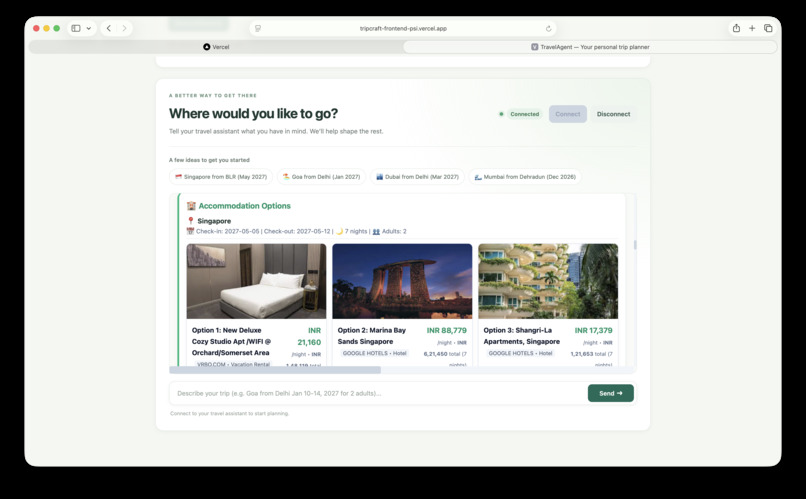Click the Safari back arrow
Viewport: 806px width, 499px height.
108,28
